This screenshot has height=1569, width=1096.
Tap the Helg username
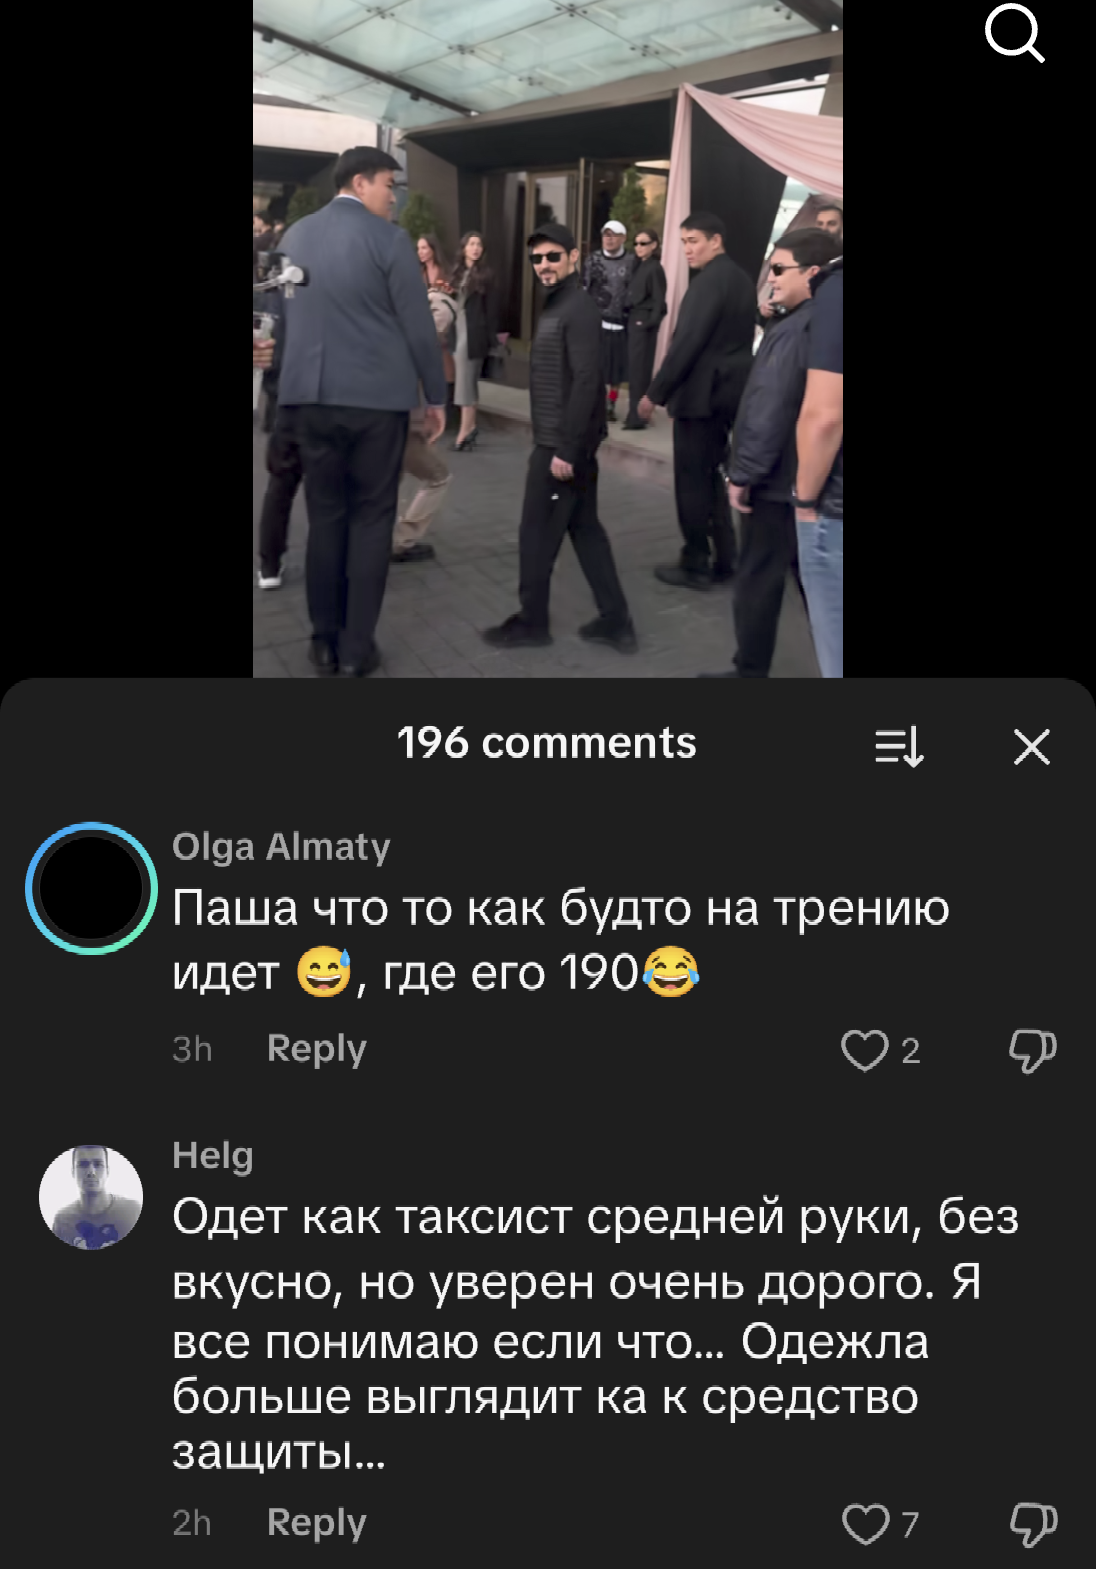212,1156
